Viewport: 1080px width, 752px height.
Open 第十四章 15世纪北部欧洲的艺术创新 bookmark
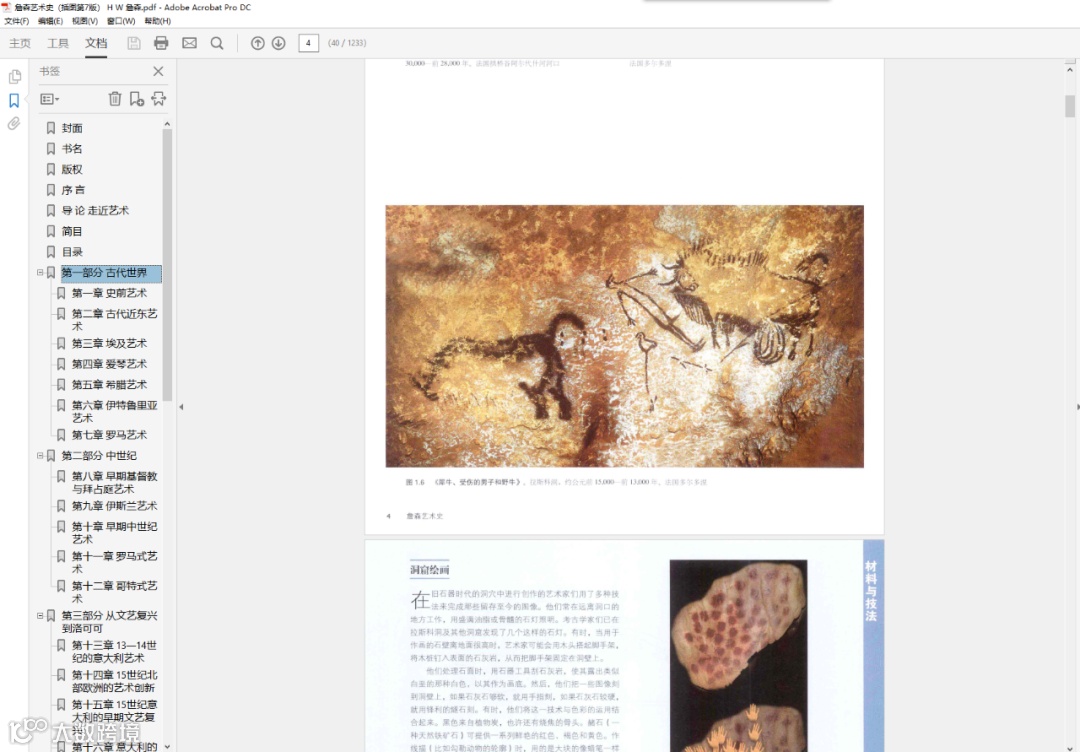115,681
